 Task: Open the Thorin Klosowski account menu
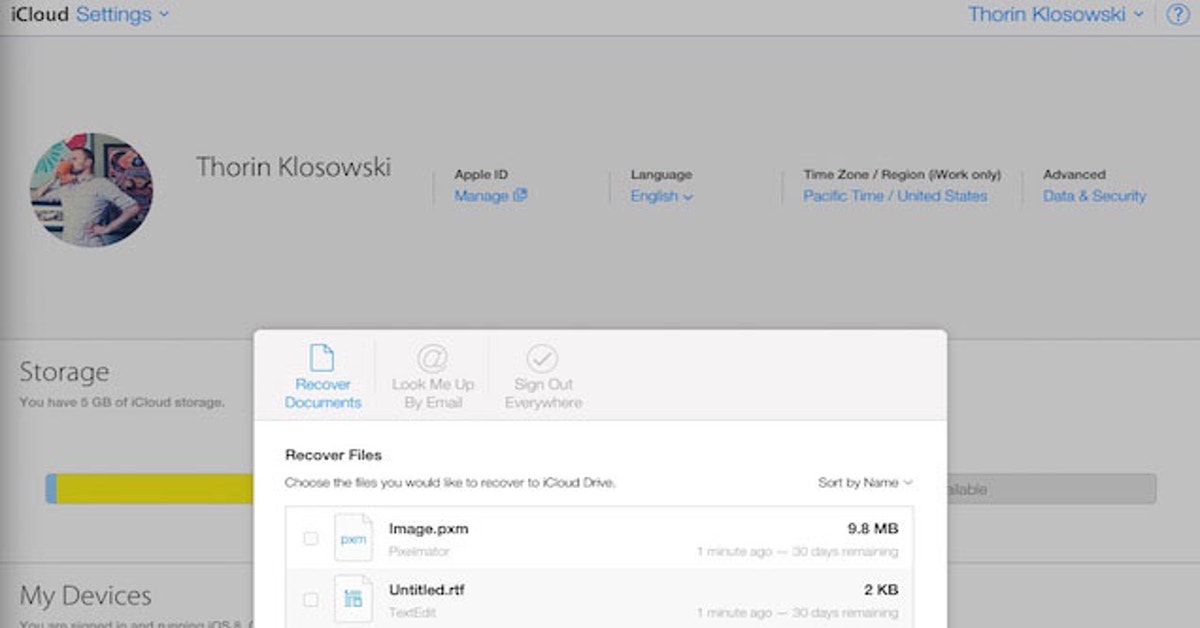point(1056,14)
